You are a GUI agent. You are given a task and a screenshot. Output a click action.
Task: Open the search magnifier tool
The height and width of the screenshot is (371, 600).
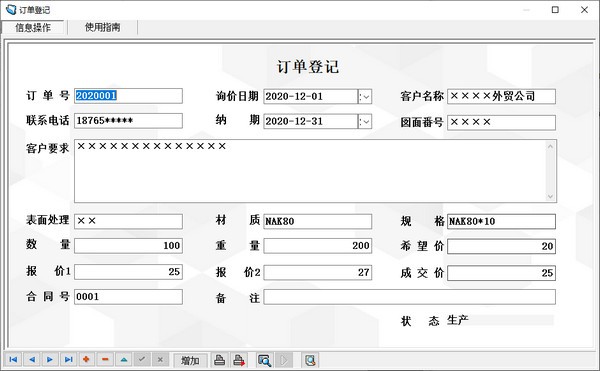[x=264, y=360]
